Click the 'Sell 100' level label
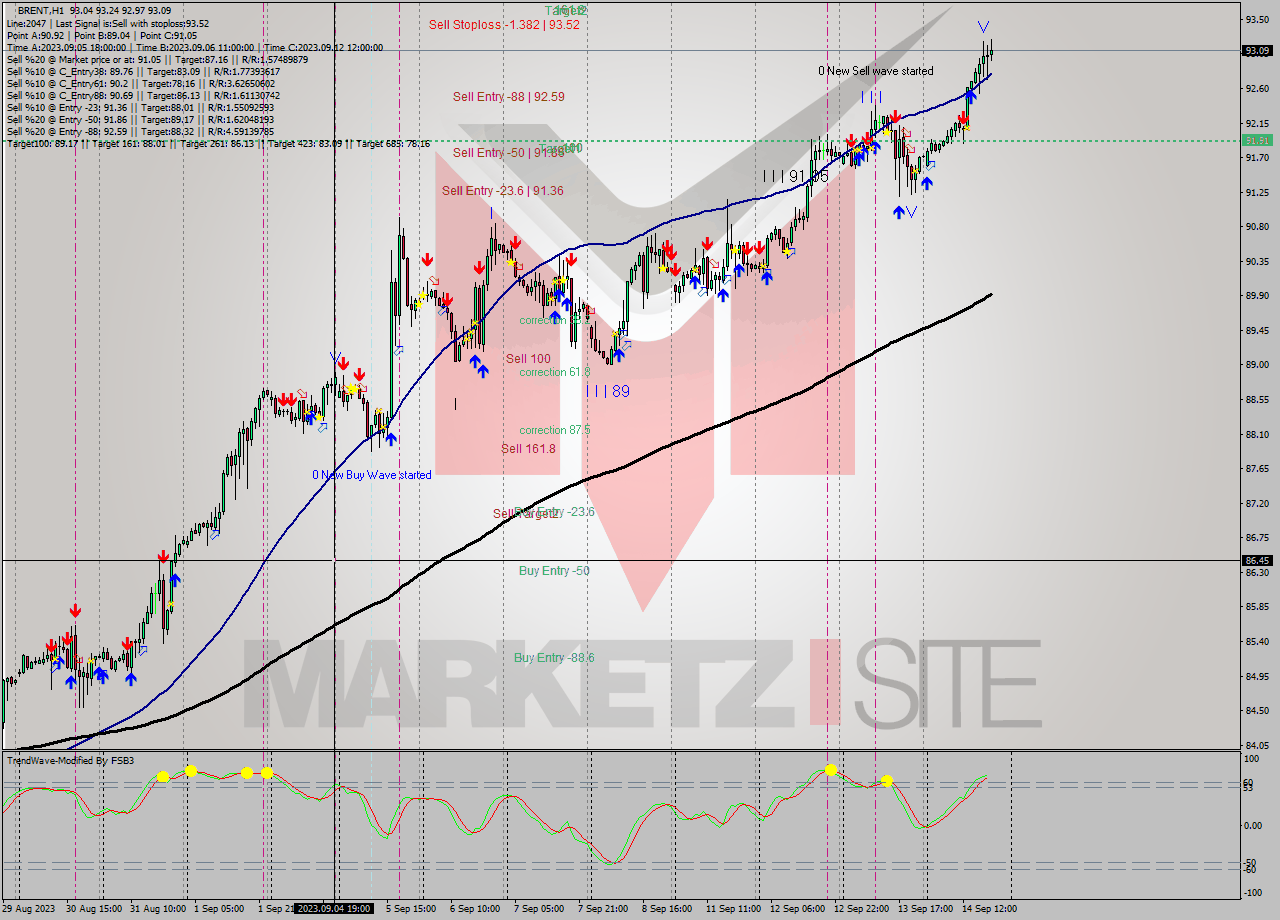Viewport: 1280px width, 920px height. [x=528, y=359]
